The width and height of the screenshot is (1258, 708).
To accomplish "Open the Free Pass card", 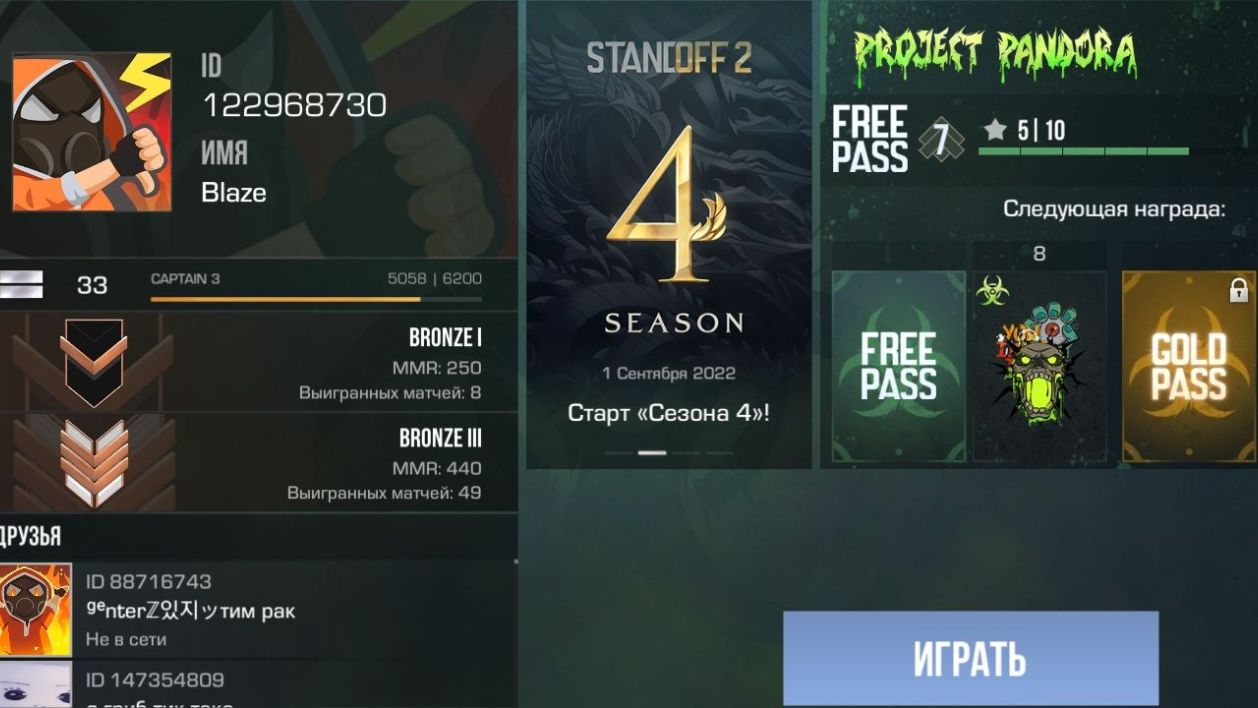I will 898,366.
